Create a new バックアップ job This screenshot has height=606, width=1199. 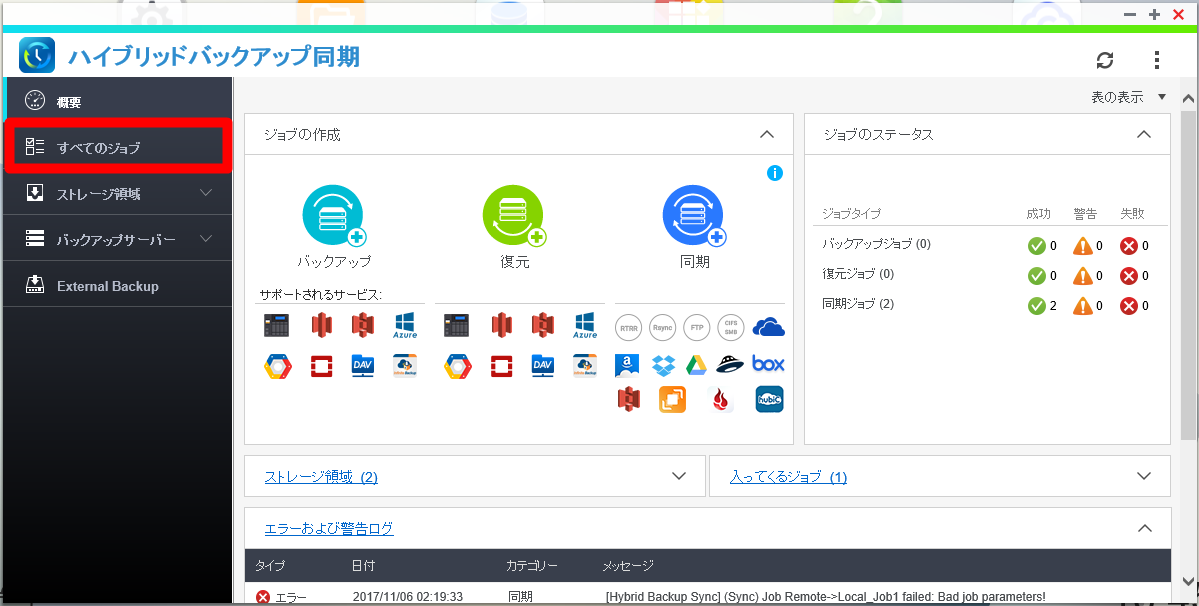pyautogui.click(x=334, y=216)
